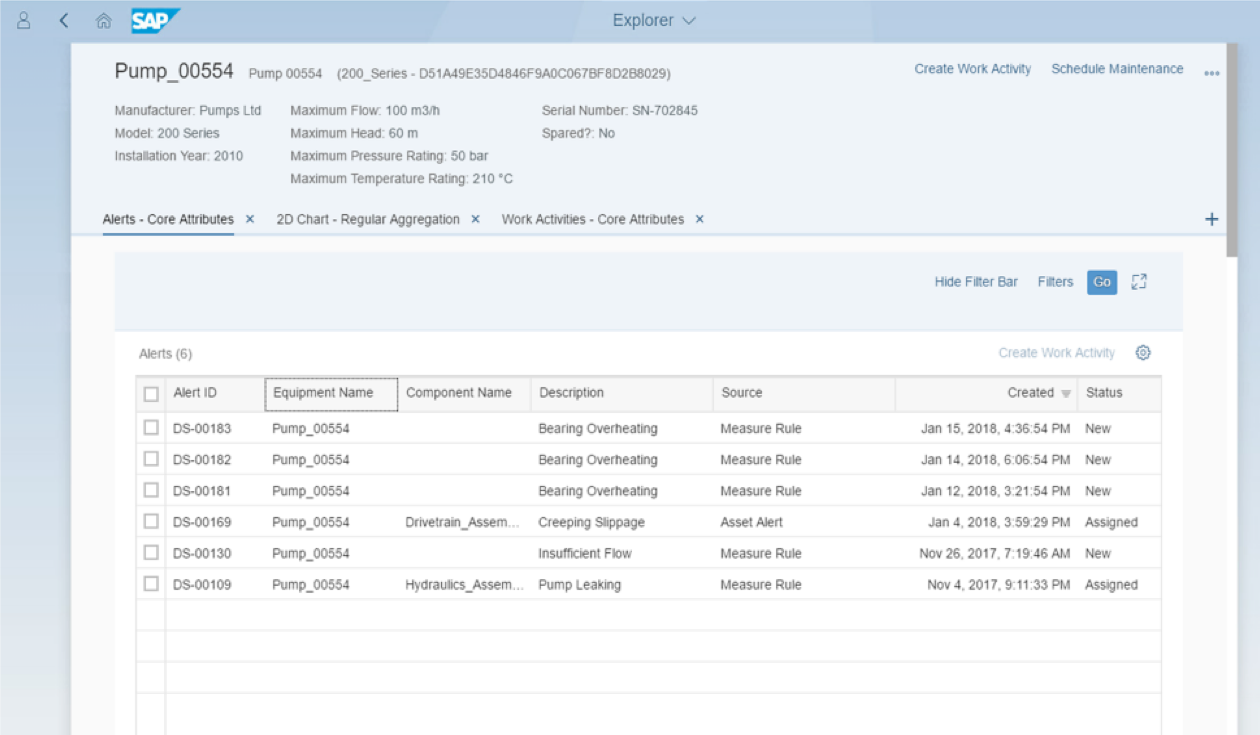The image size is (1260, 735).
Task: Click Create Work Activity above alerts table
Action: coord(1056,353)
